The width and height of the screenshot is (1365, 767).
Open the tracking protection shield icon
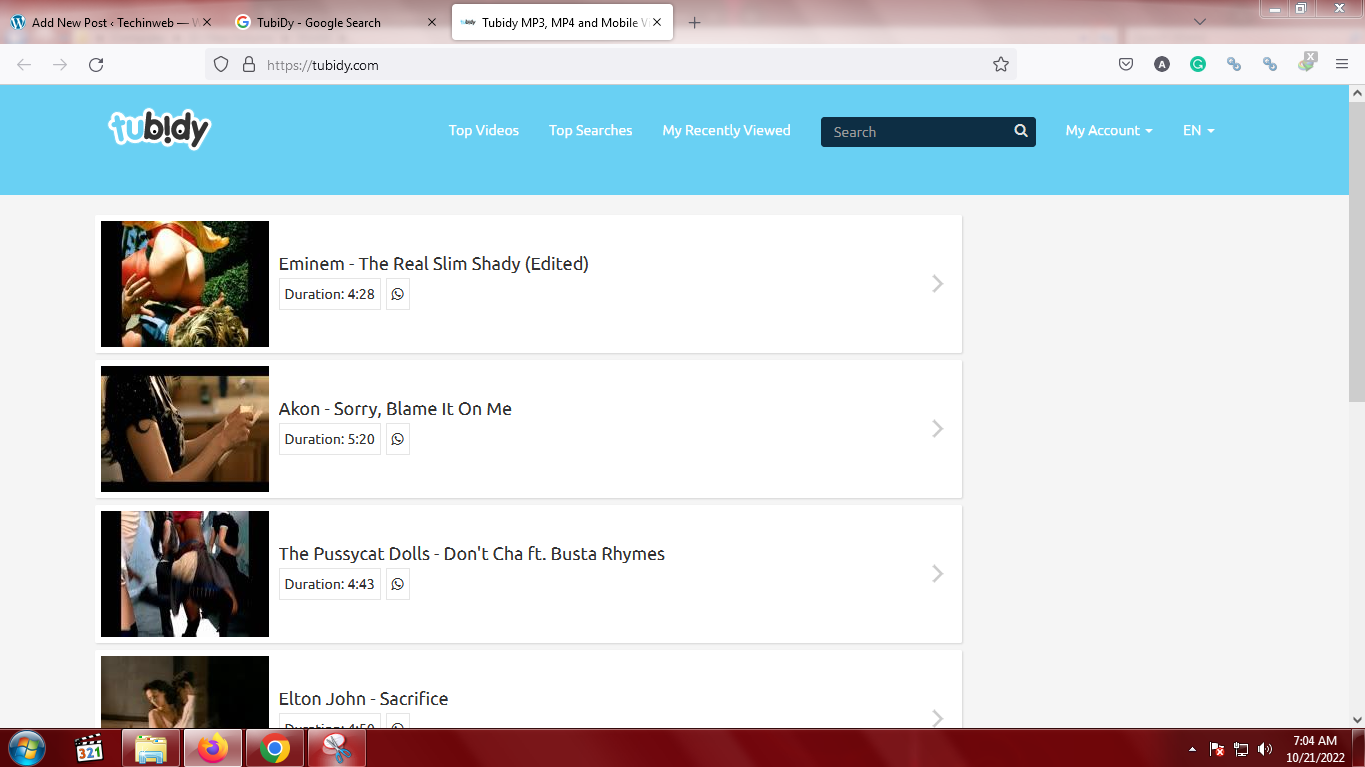(222, 65)
